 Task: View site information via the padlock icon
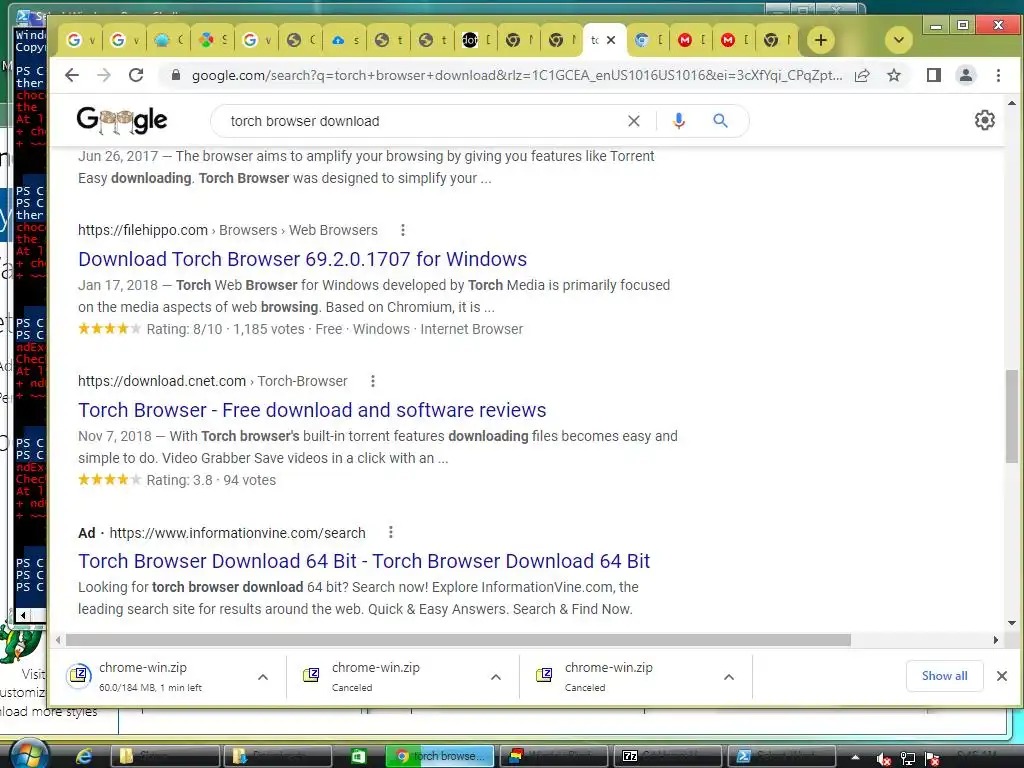tap(176, 75)
